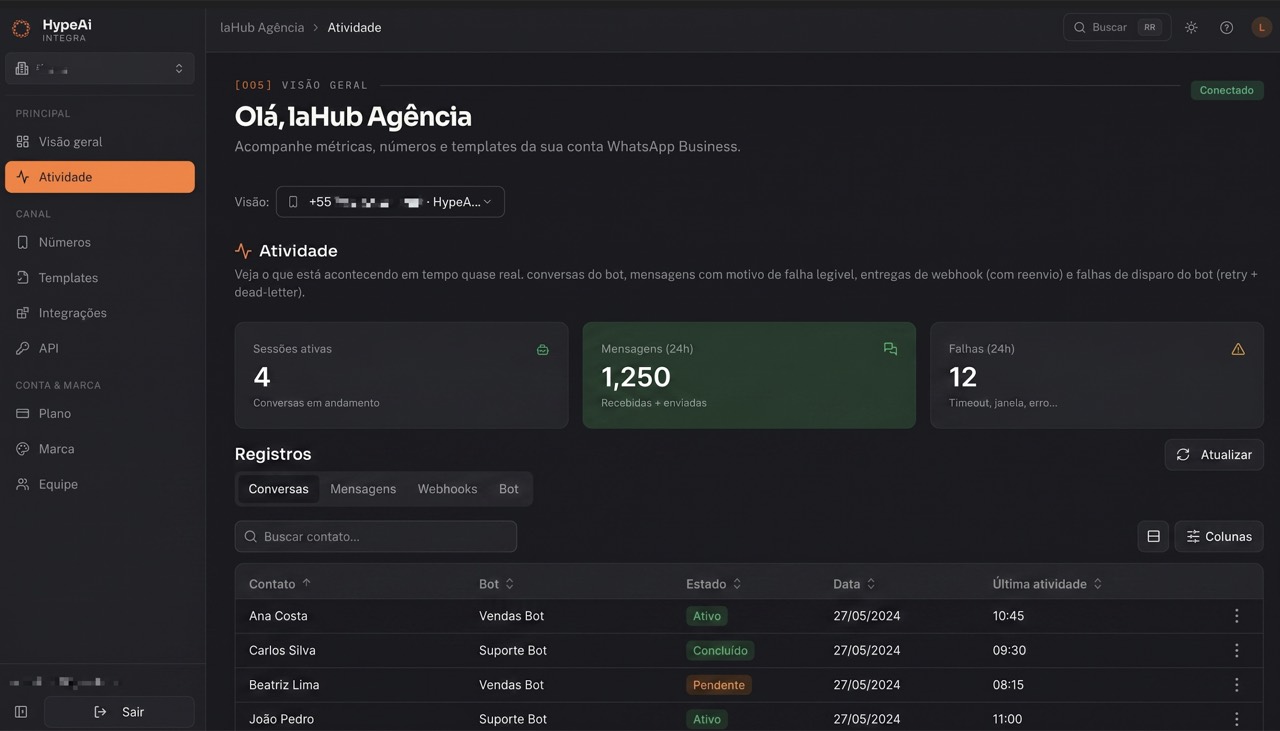Open Integrações in the sidebar
Screen dimensions: 1280x731
tap(100, 313)
